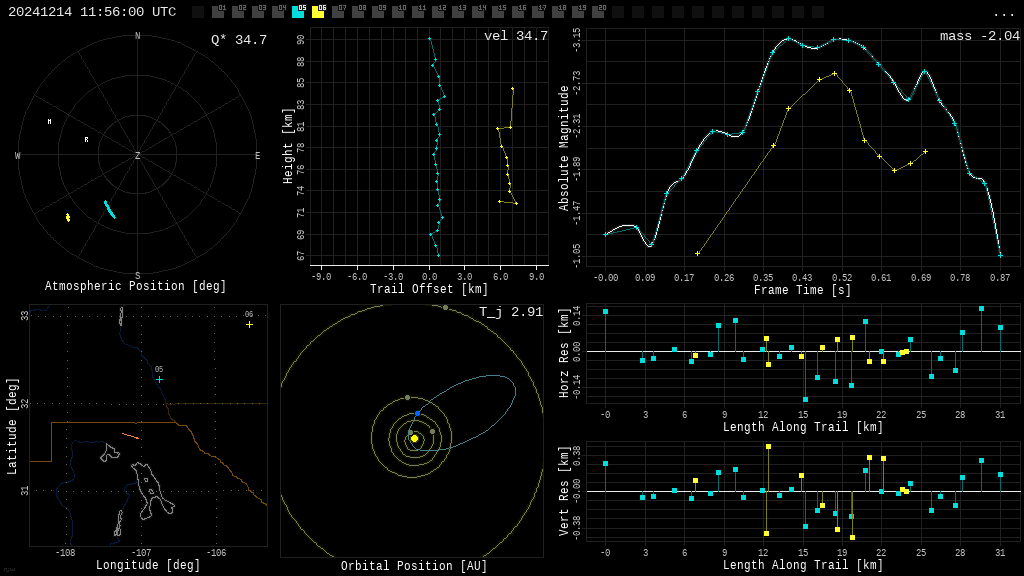This screenshot has width=1024, height=576.
Task: Click the yellow station 06 indicator box
Action: pyautogui.click(x=318, y=12)
